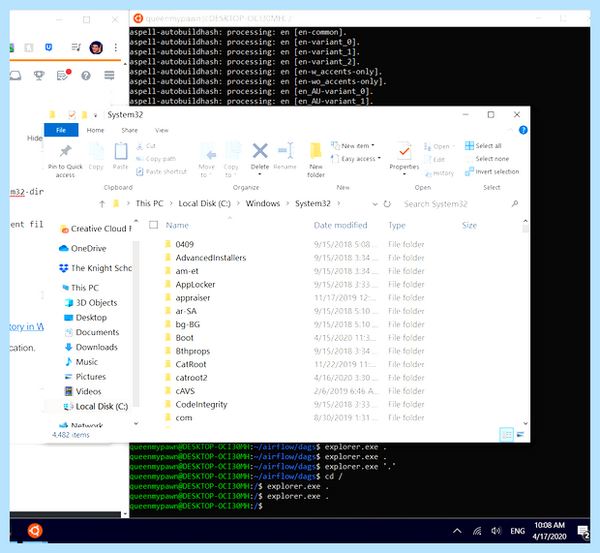Open the Delete options dropdown arrow
600x553 pixels.
260,175
